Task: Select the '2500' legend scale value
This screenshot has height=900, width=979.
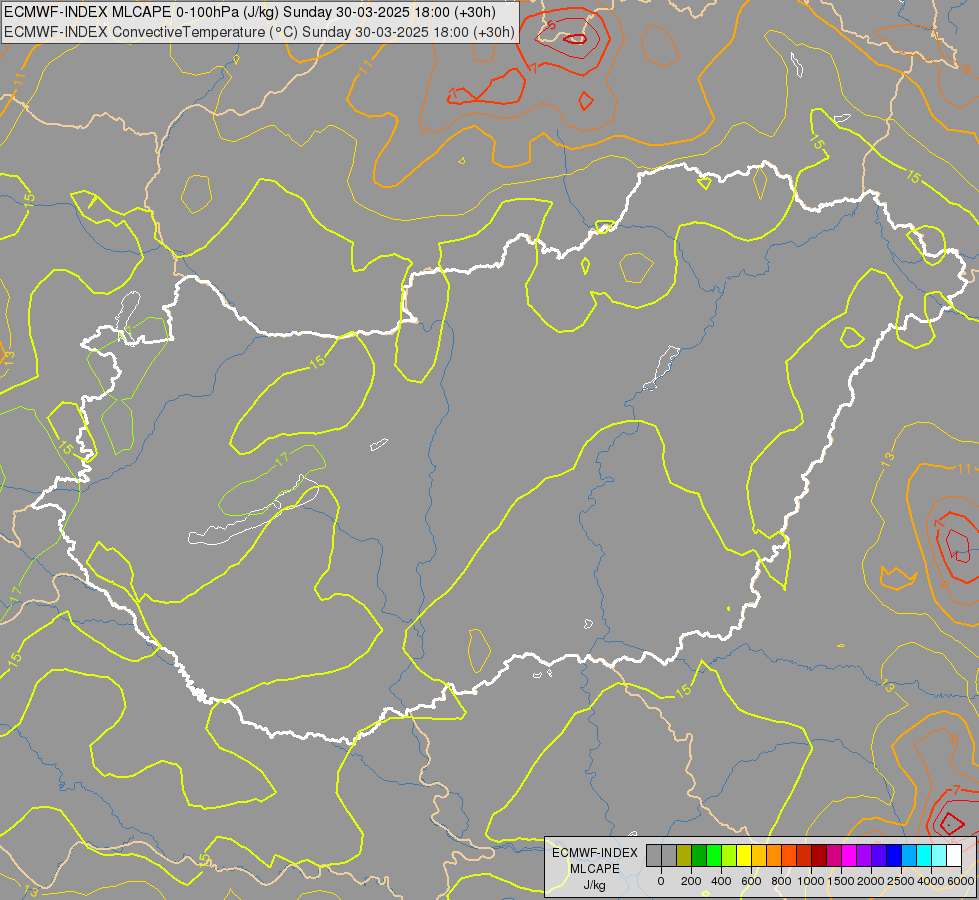Action: tap(901, 881)
